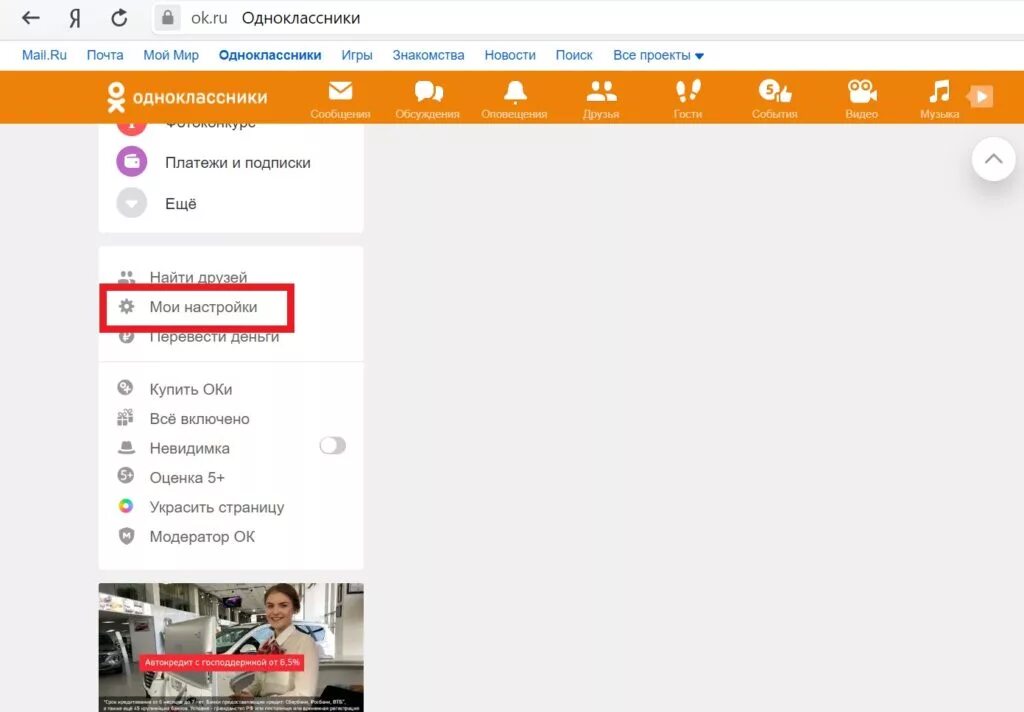Expand the Все проекты dropdown
Screen dimensions: 1024x712
click(x=658, y=55)
